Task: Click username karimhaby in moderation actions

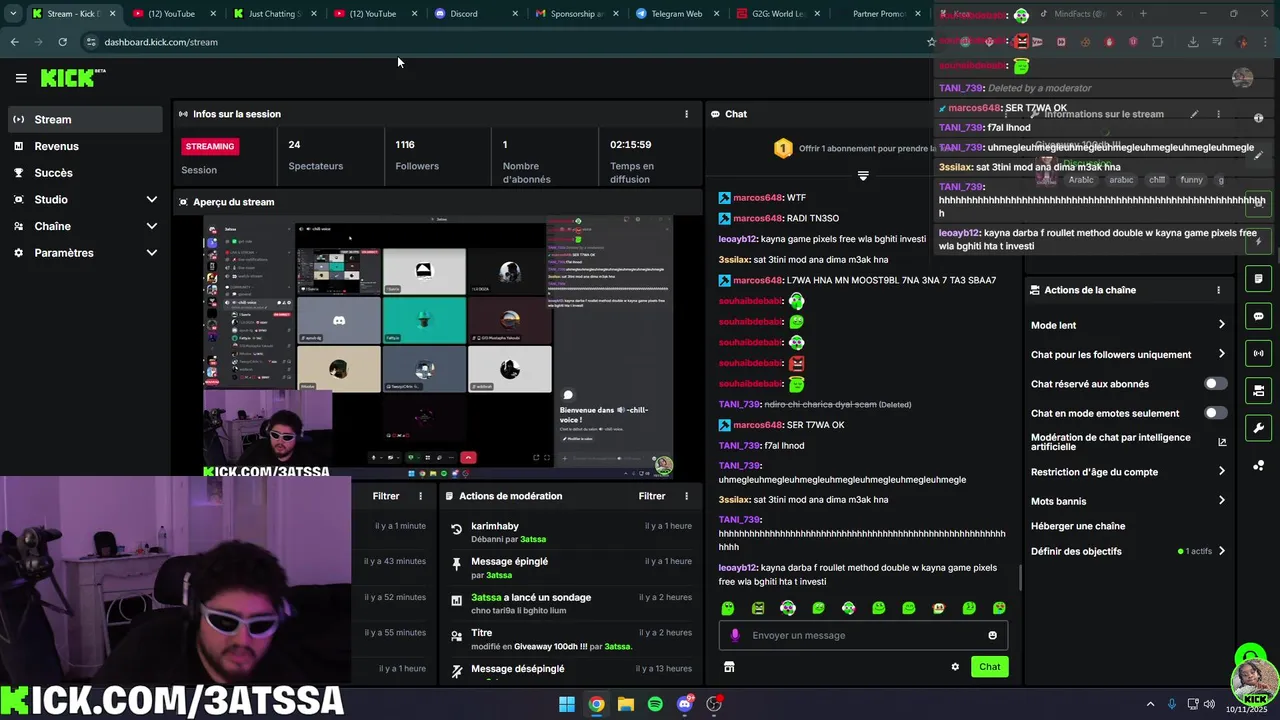Action: pyautogui.click(x=495, y=526)
